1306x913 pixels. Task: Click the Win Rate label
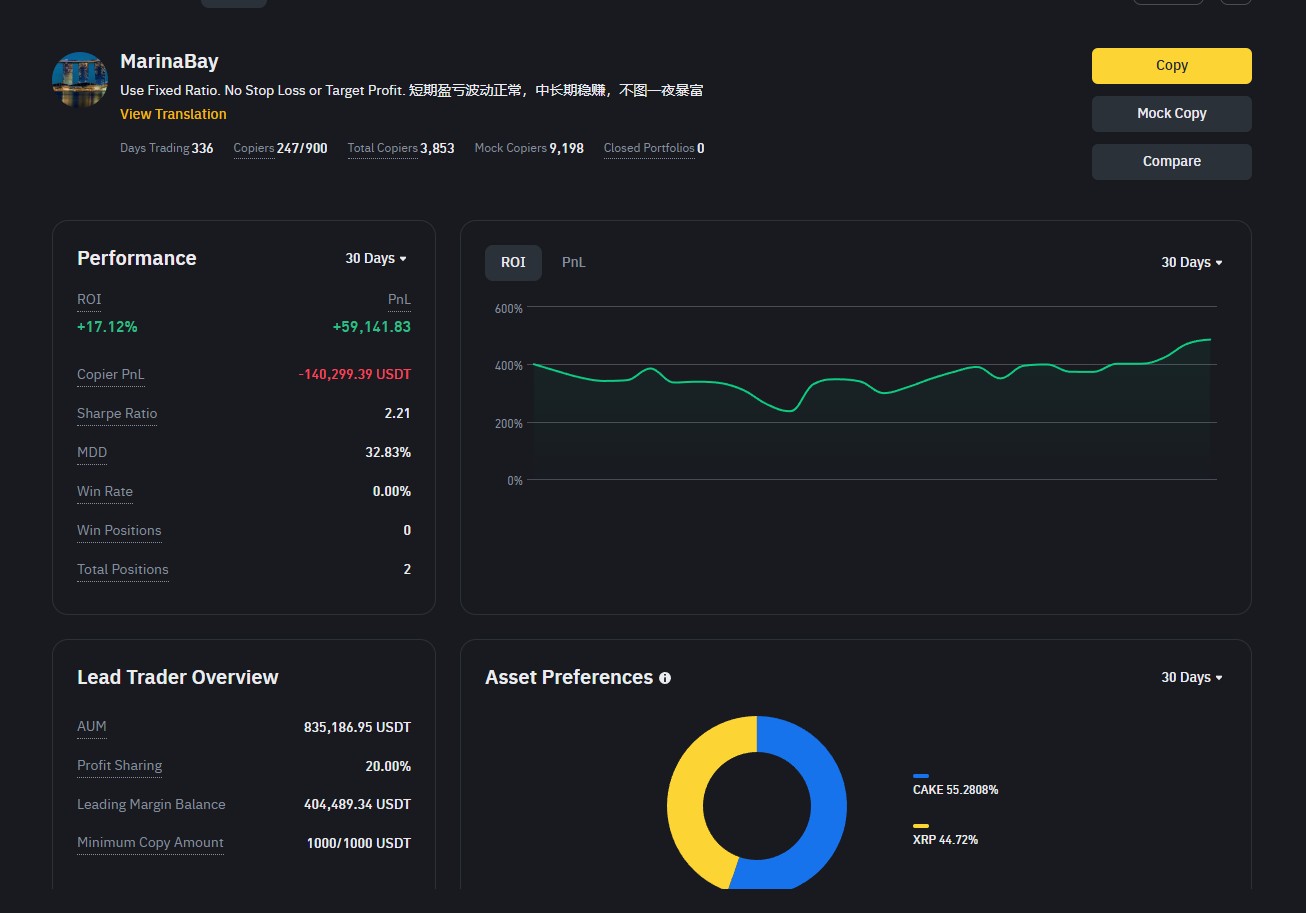click(x=105, y=492)
